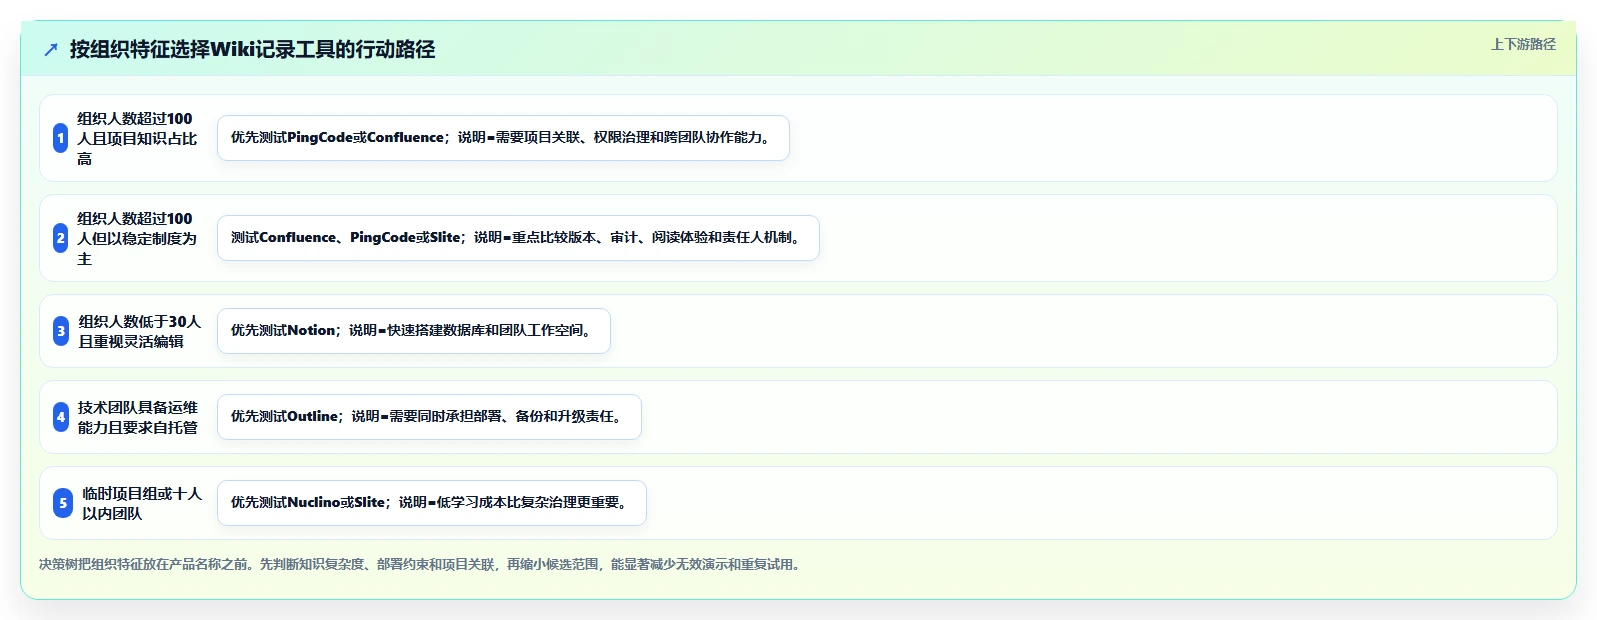Select the condition '临时项目组或十人以内团队'
This screenshot has height=620, width=1597.
pyautogui.click(x=142, y=503)
